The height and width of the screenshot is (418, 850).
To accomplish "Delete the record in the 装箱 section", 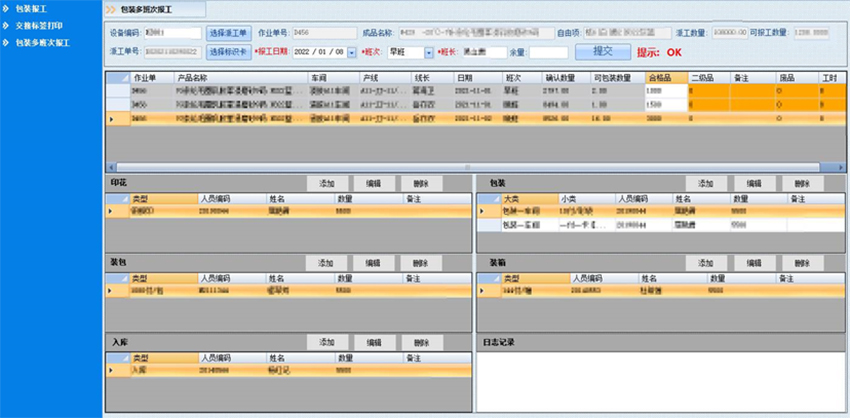I will (x=802, y=263).
